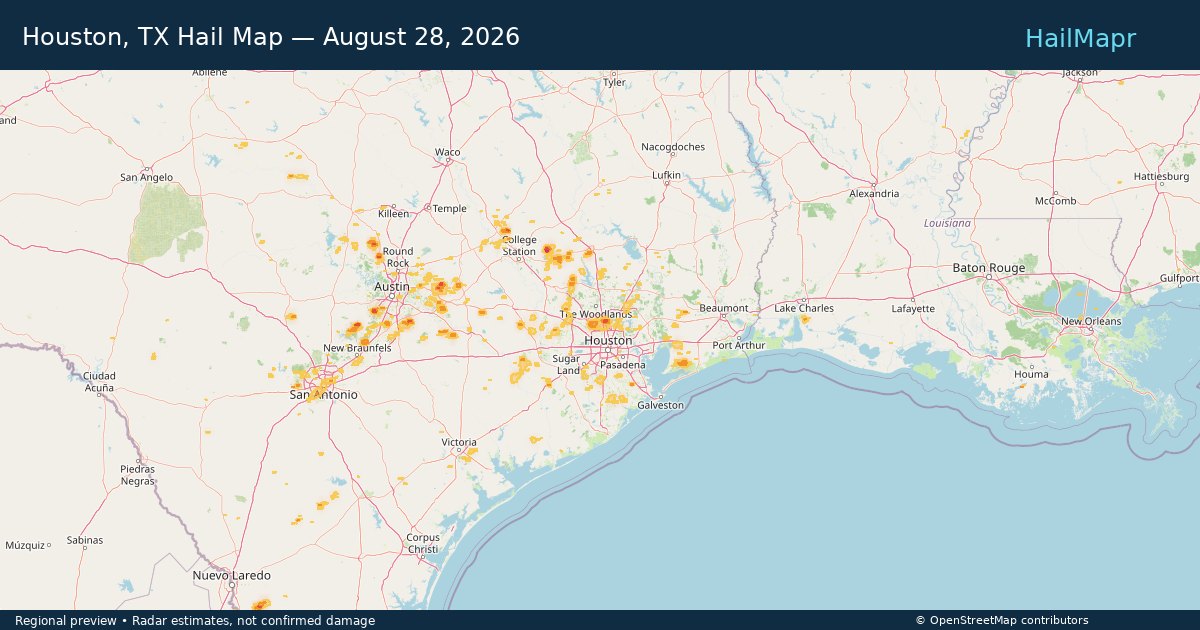Click the New Orleans label
The width and height of the screenshot is (1200, 630).
[x=1091, y=321]
